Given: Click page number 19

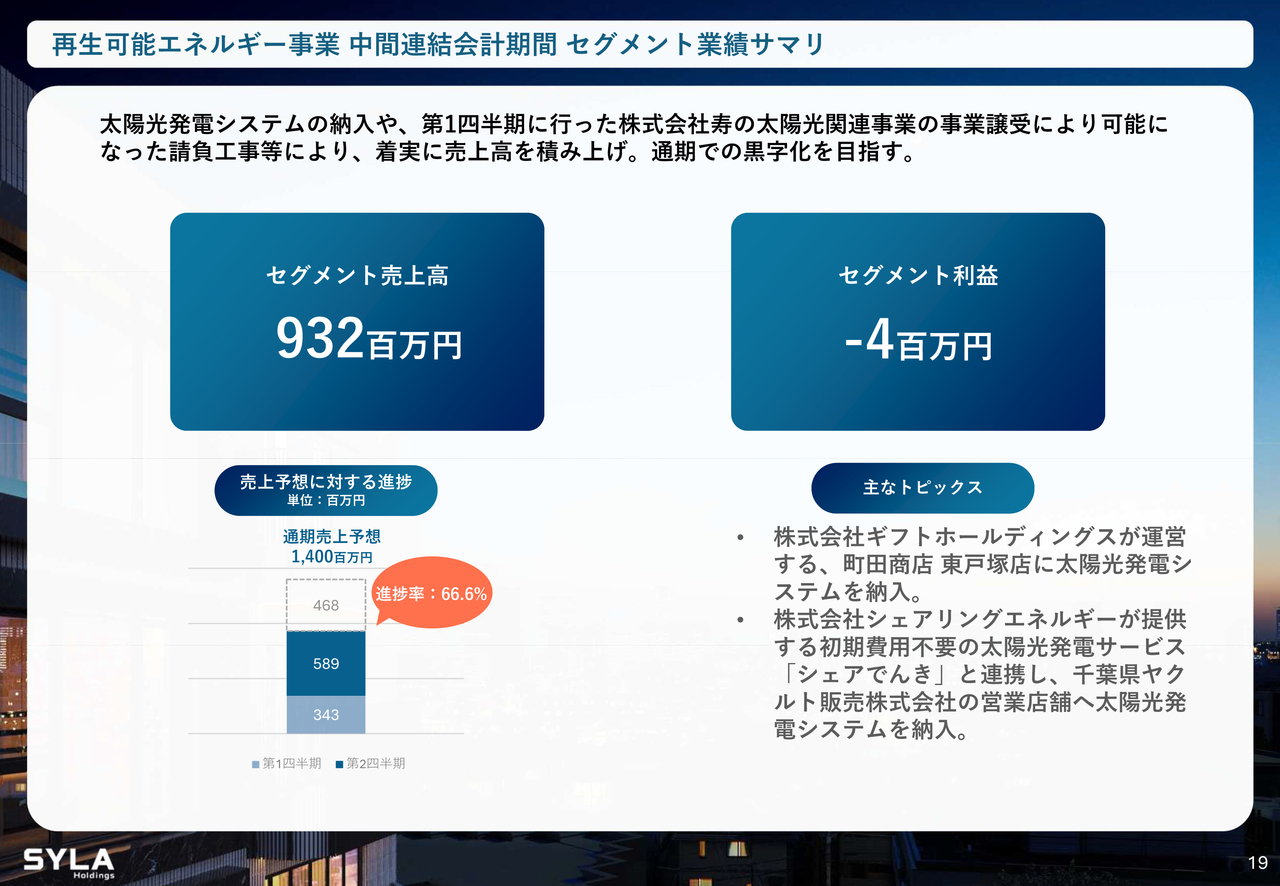Looking at the screenshot, I should pos(1257,863).
